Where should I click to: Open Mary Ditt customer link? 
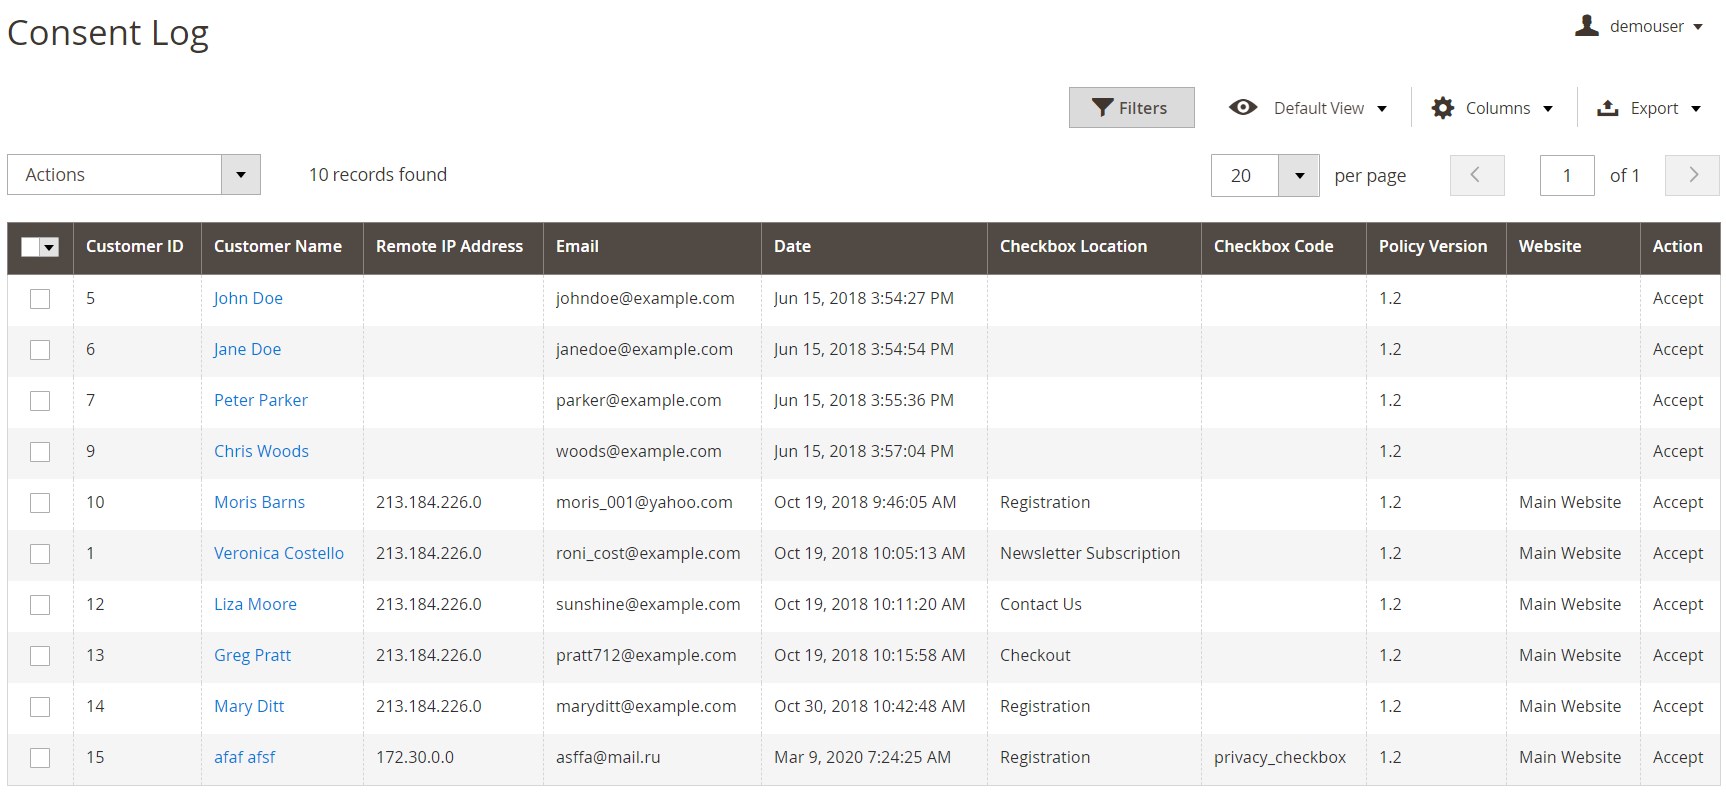pos(249,706)
